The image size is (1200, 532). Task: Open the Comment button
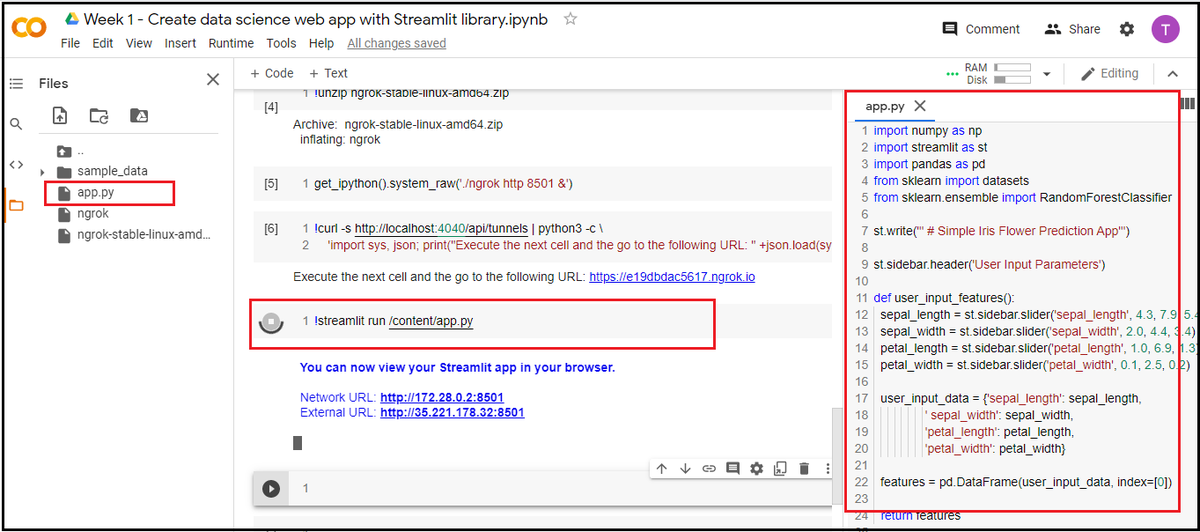point(981,29)
